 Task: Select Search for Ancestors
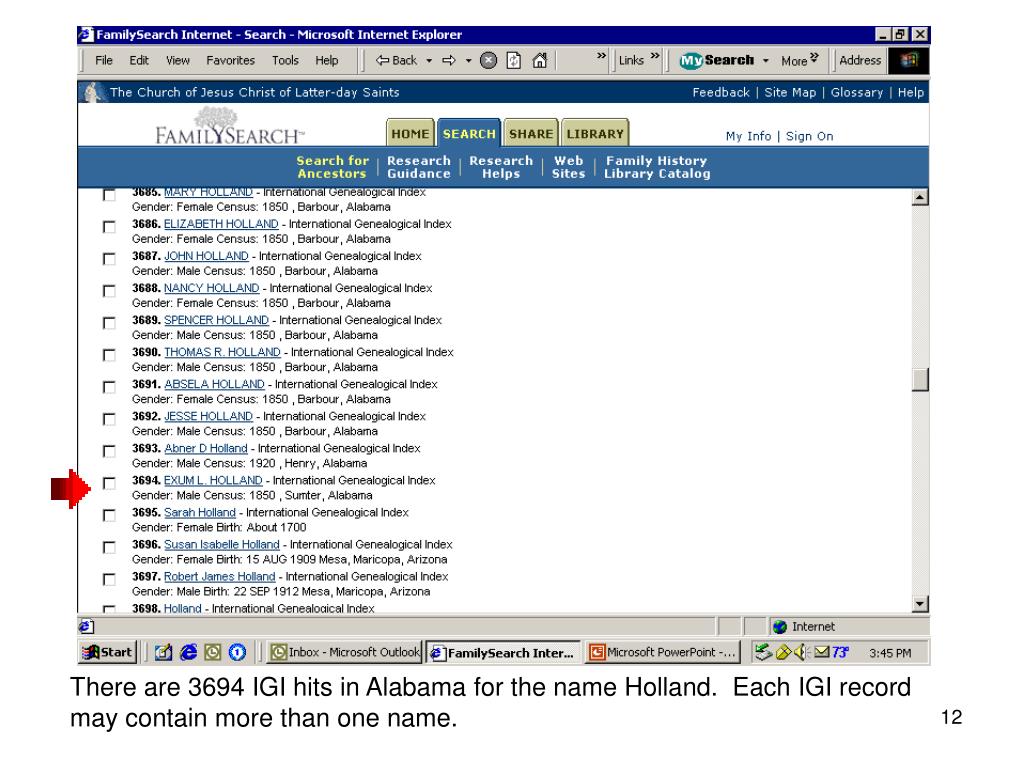pyautogui.click(x=332, y=167)
